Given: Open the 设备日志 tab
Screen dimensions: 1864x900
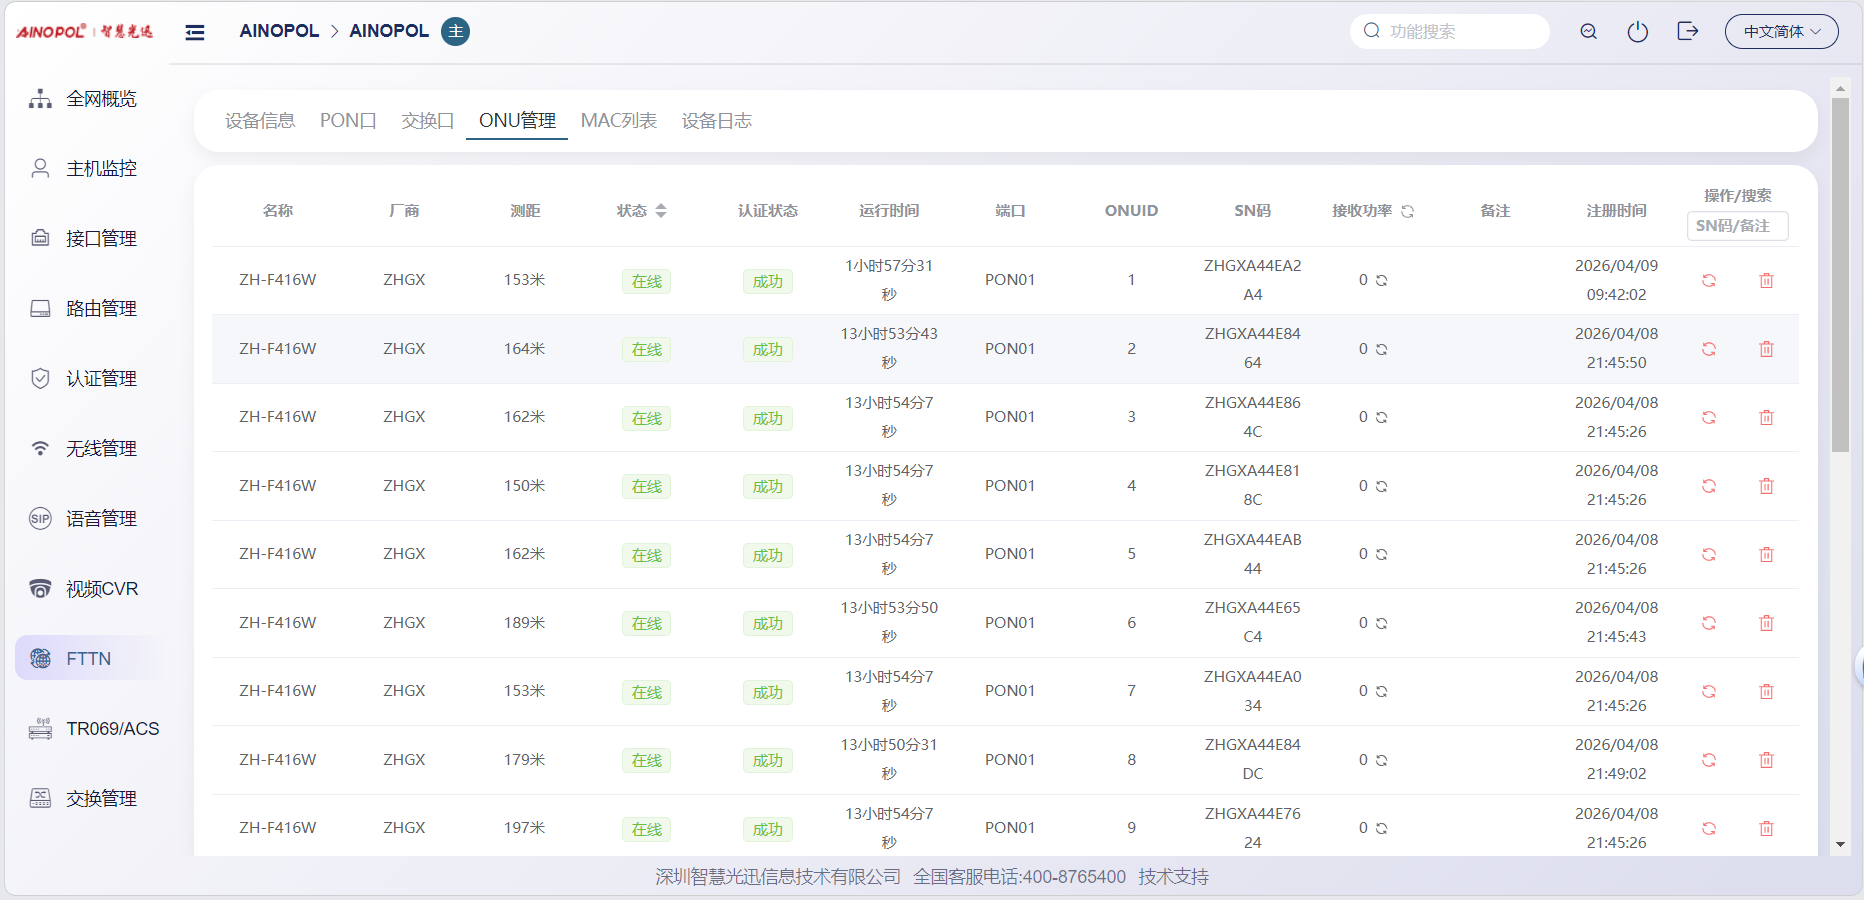Looking at the screenshot, I should [x=716, y=121].
